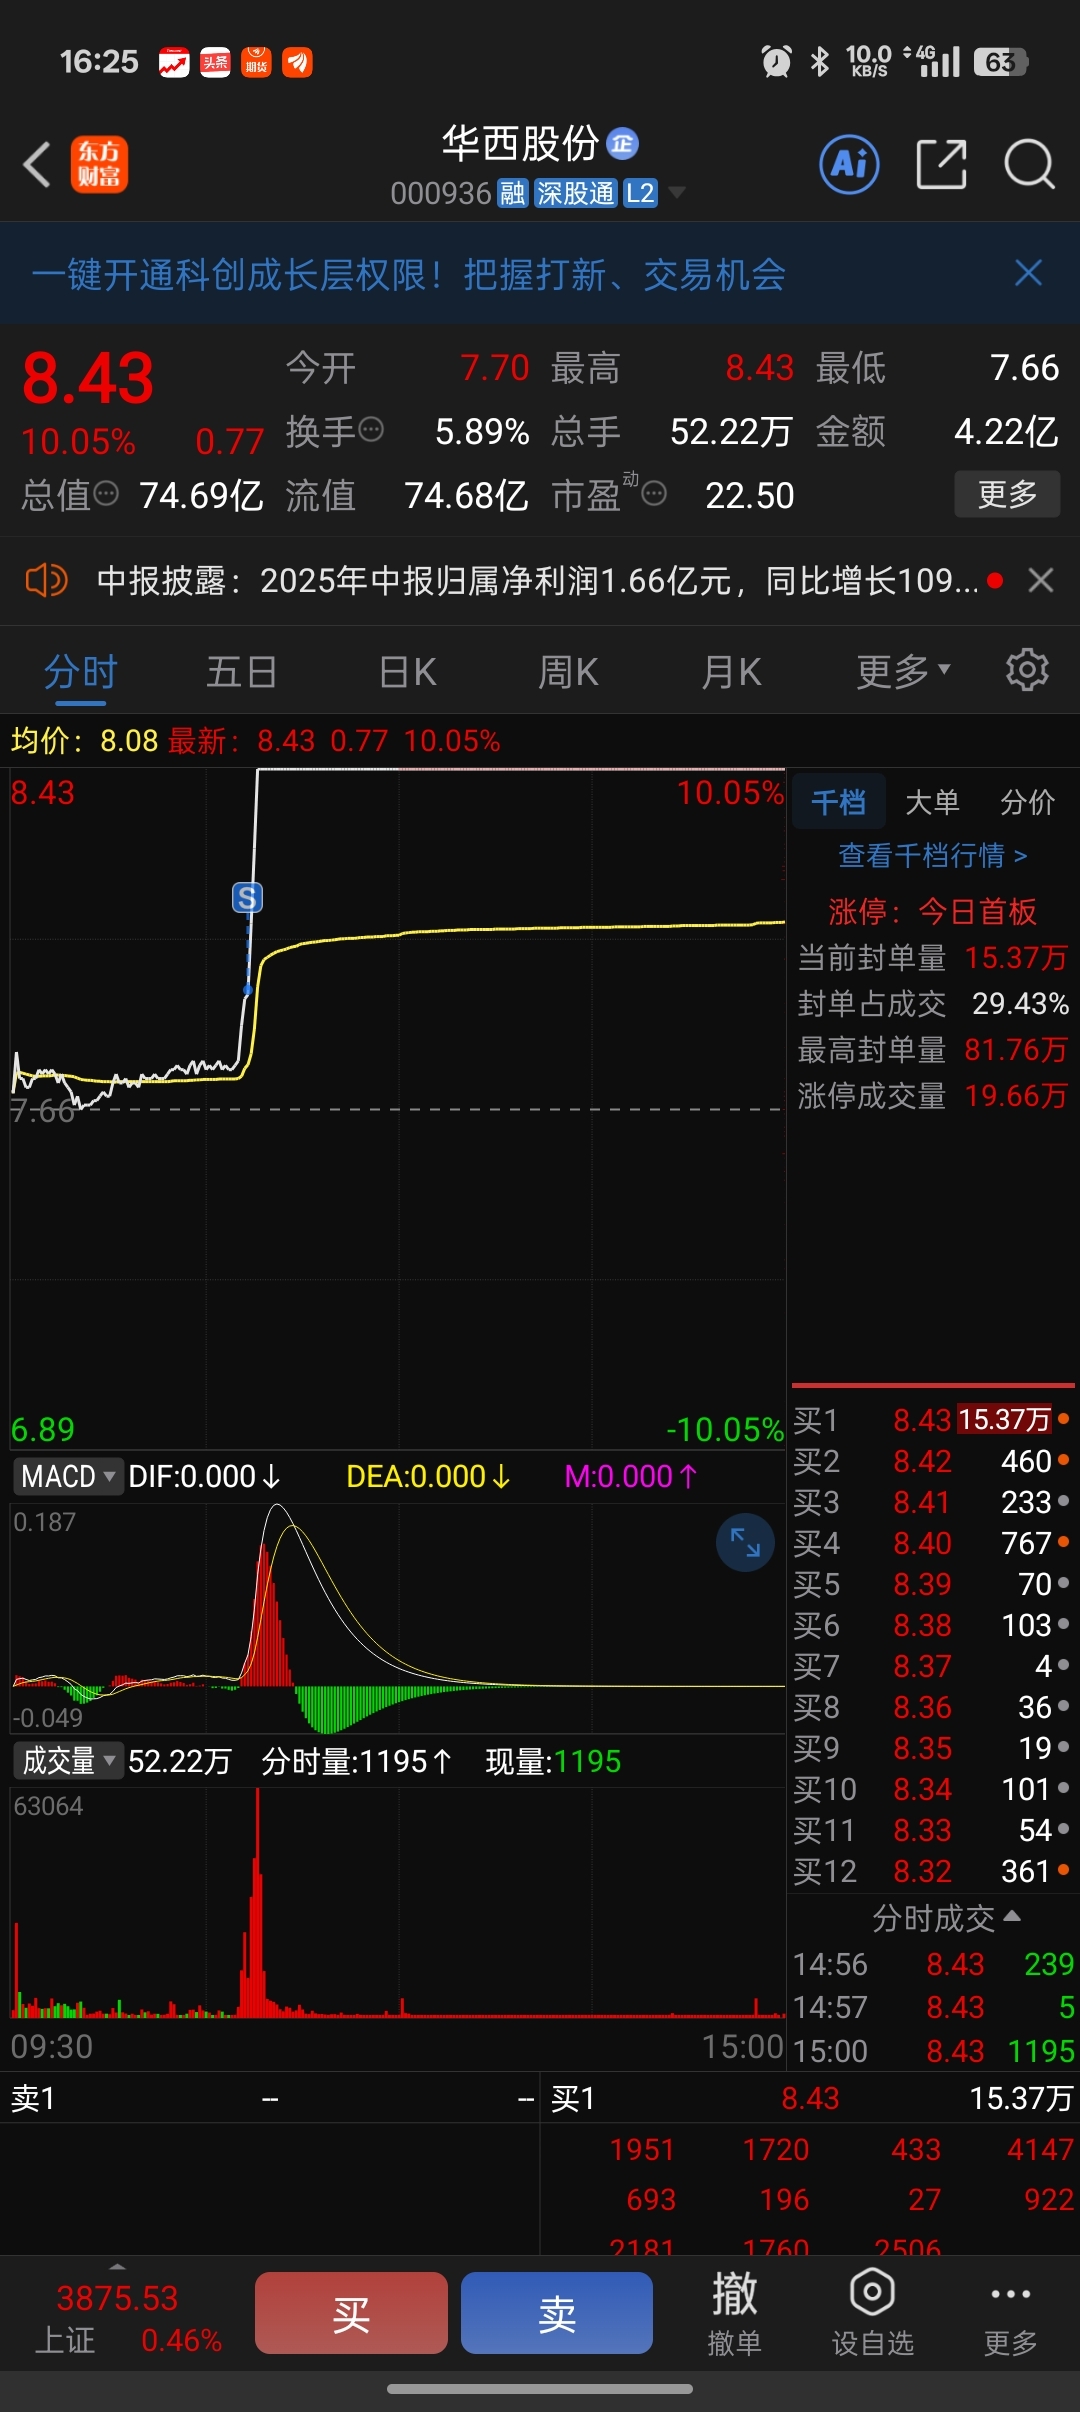Tap the blue S signal marker on chart

pos(247,897)
